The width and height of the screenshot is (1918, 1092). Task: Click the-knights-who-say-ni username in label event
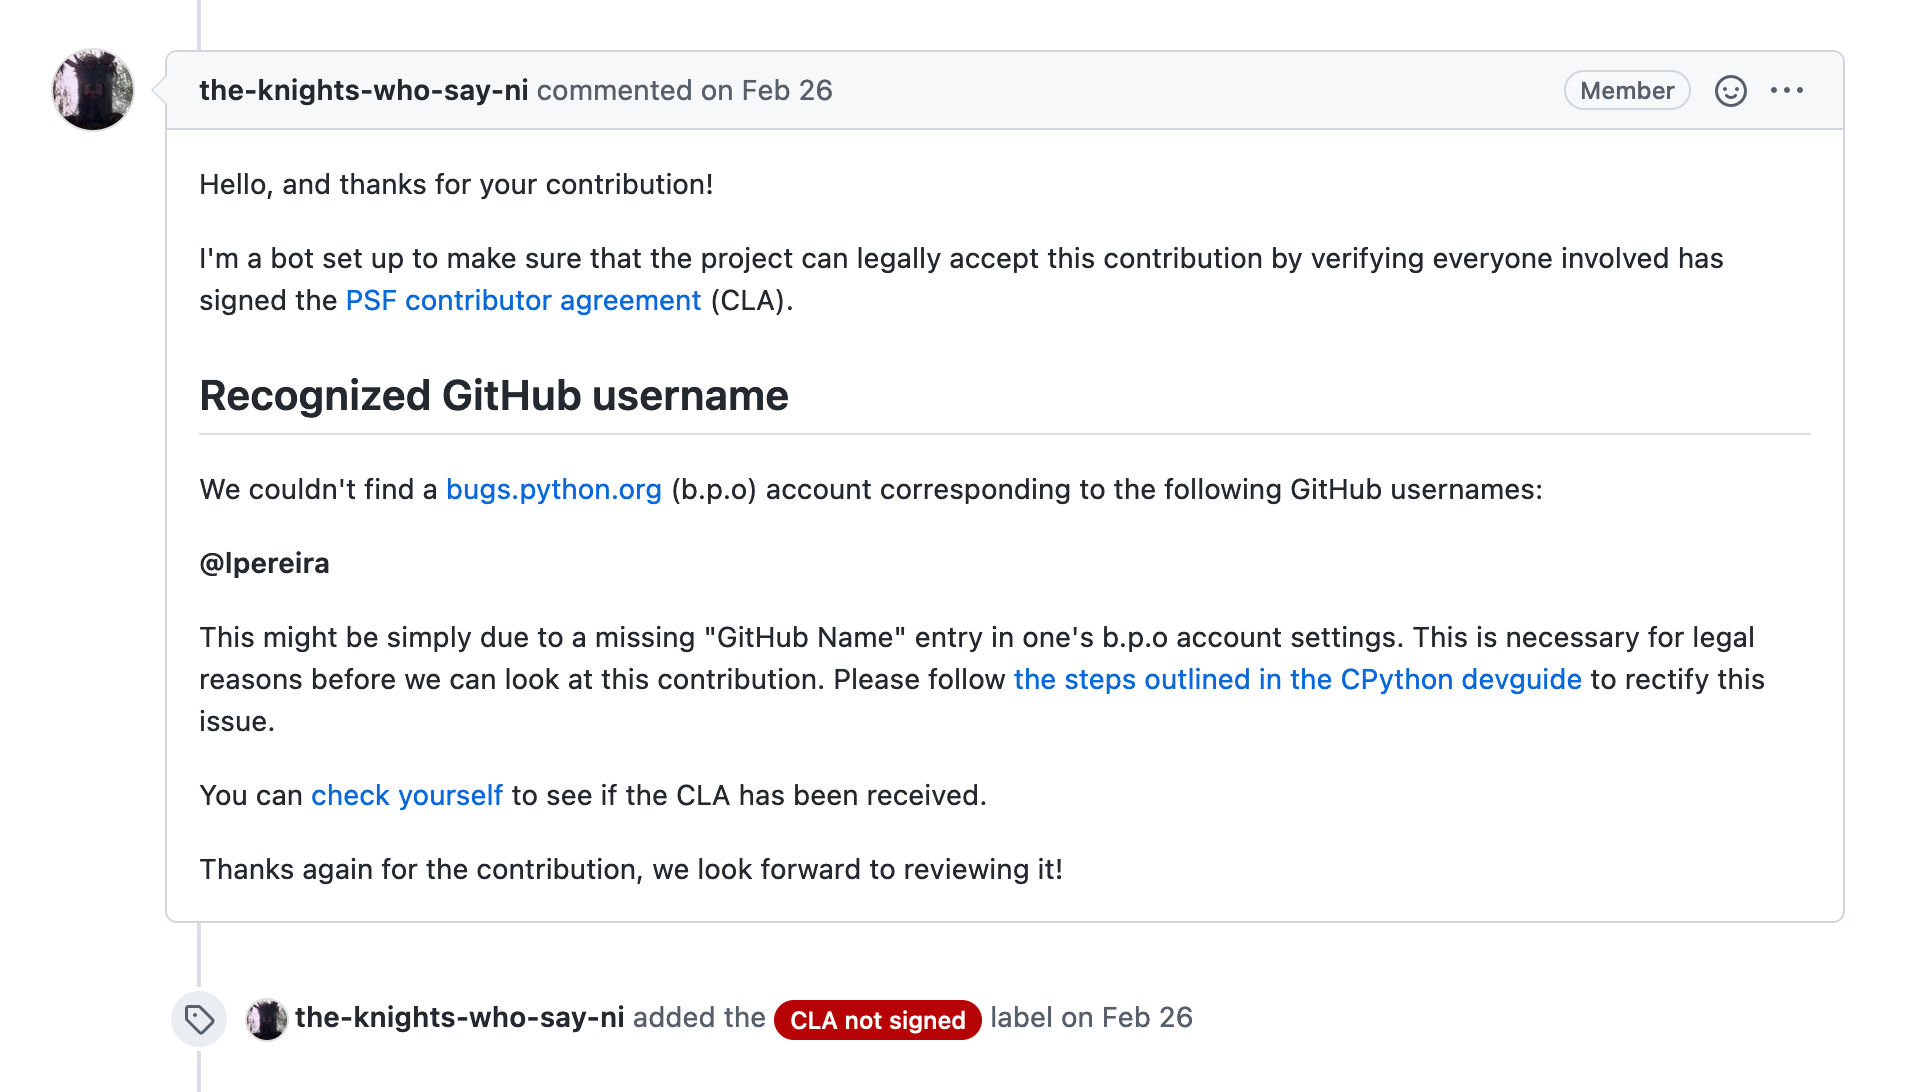(459, 1018)
